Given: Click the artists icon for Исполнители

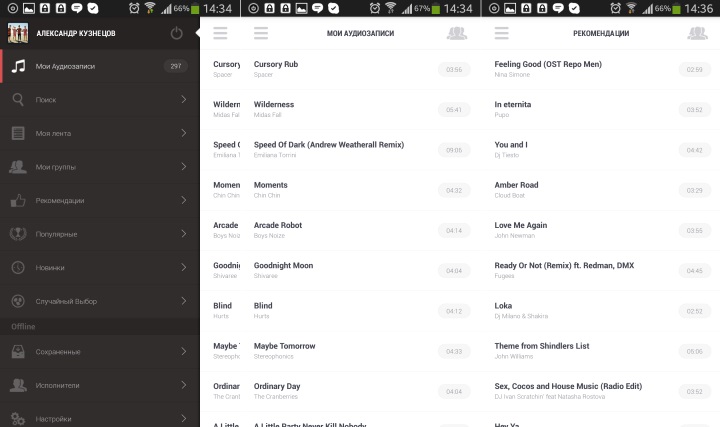Looking at the screenshot, I should (18, 385).
